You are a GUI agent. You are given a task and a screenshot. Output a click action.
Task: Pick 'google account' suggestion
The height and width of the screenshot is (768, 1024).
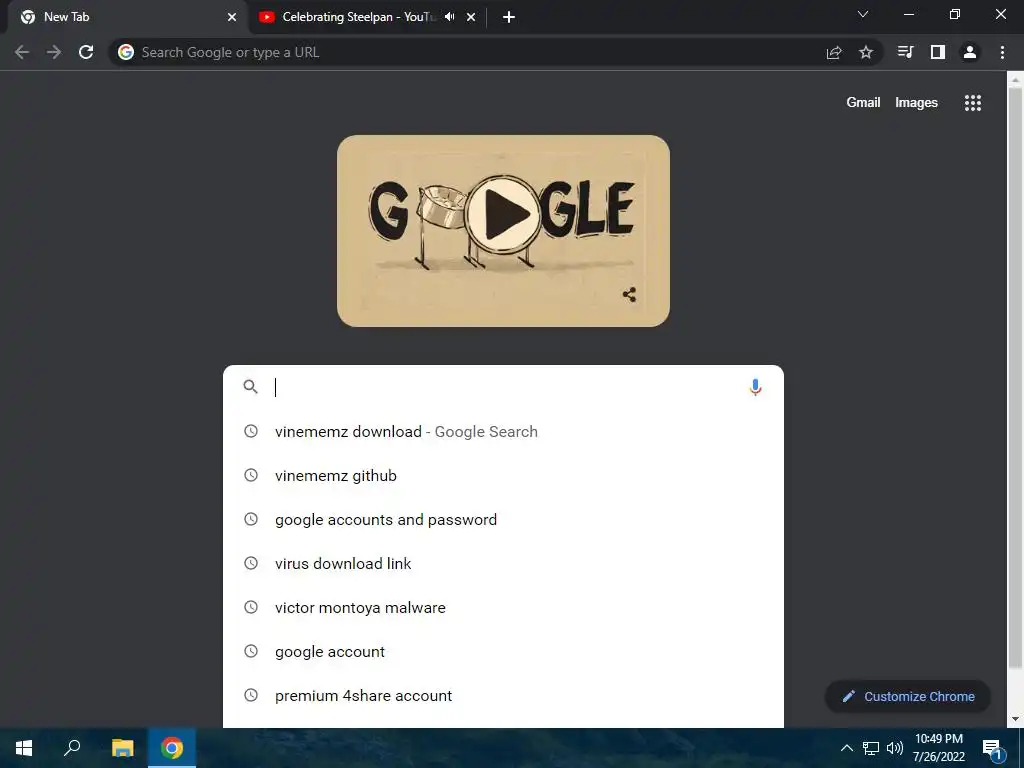(x=504, y=652)
